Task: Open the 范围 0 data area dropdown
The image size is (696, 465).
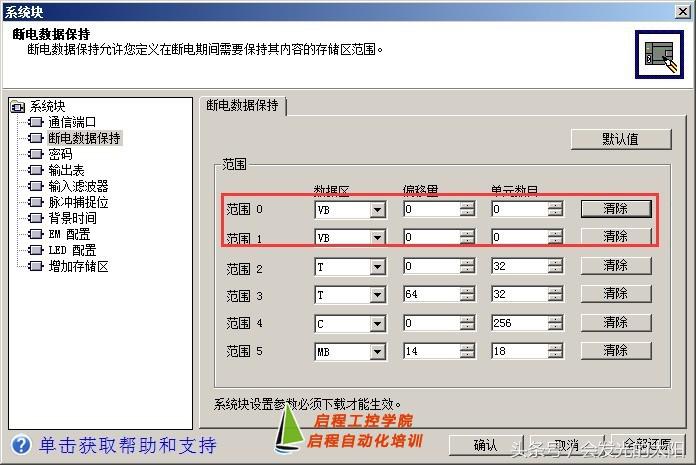Action: click(x=377, y=209)
